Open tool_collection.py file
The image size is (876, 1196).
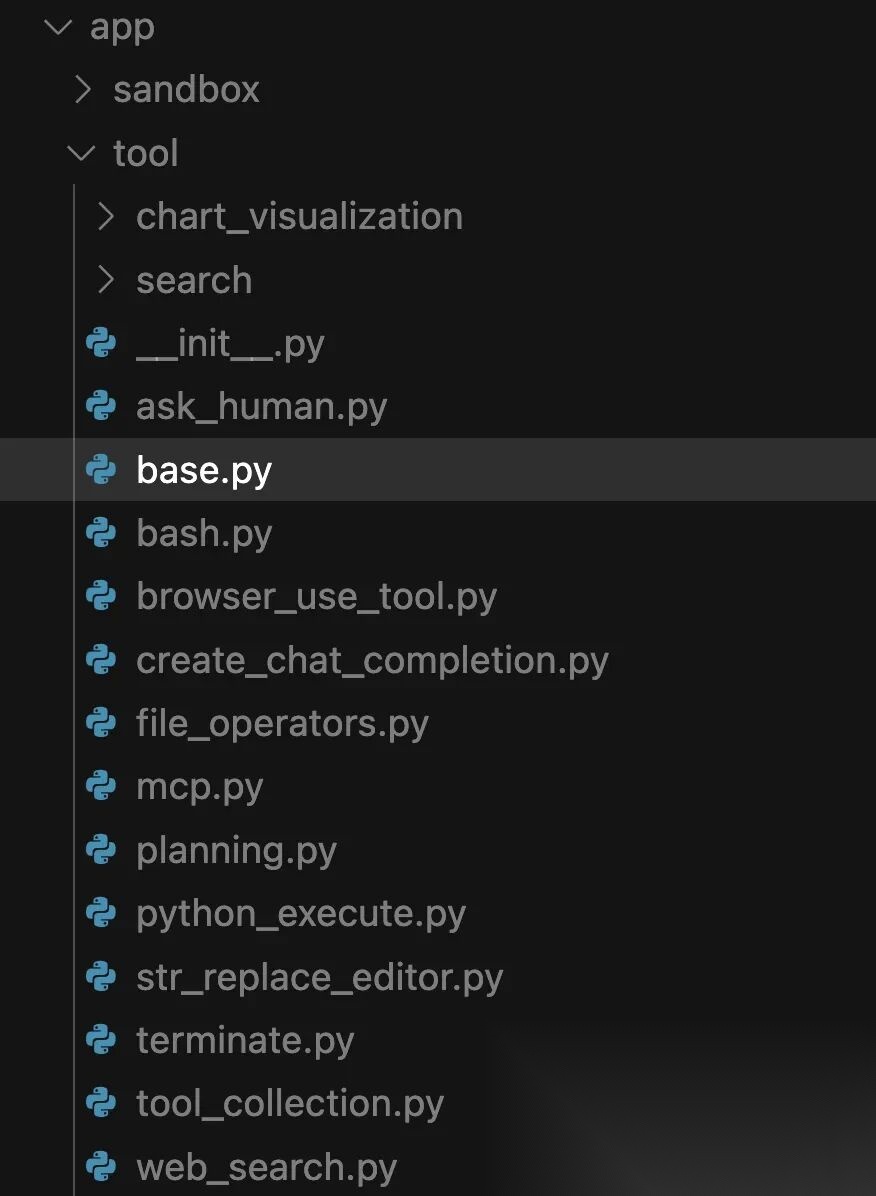click(289, 1104)
